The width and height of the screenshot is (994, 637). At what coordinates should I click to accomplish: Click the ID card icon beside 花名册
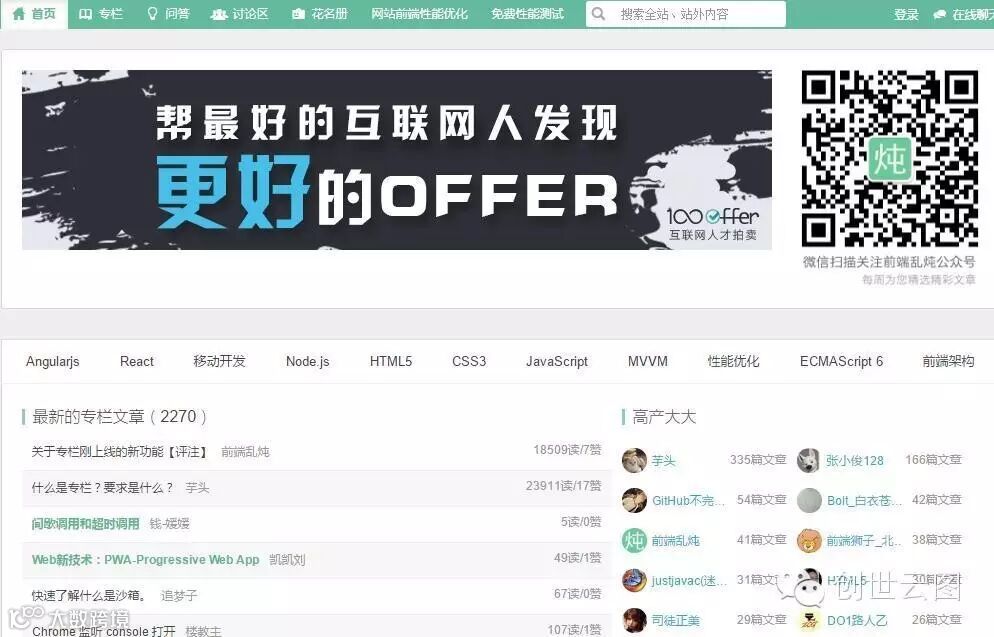299,14
